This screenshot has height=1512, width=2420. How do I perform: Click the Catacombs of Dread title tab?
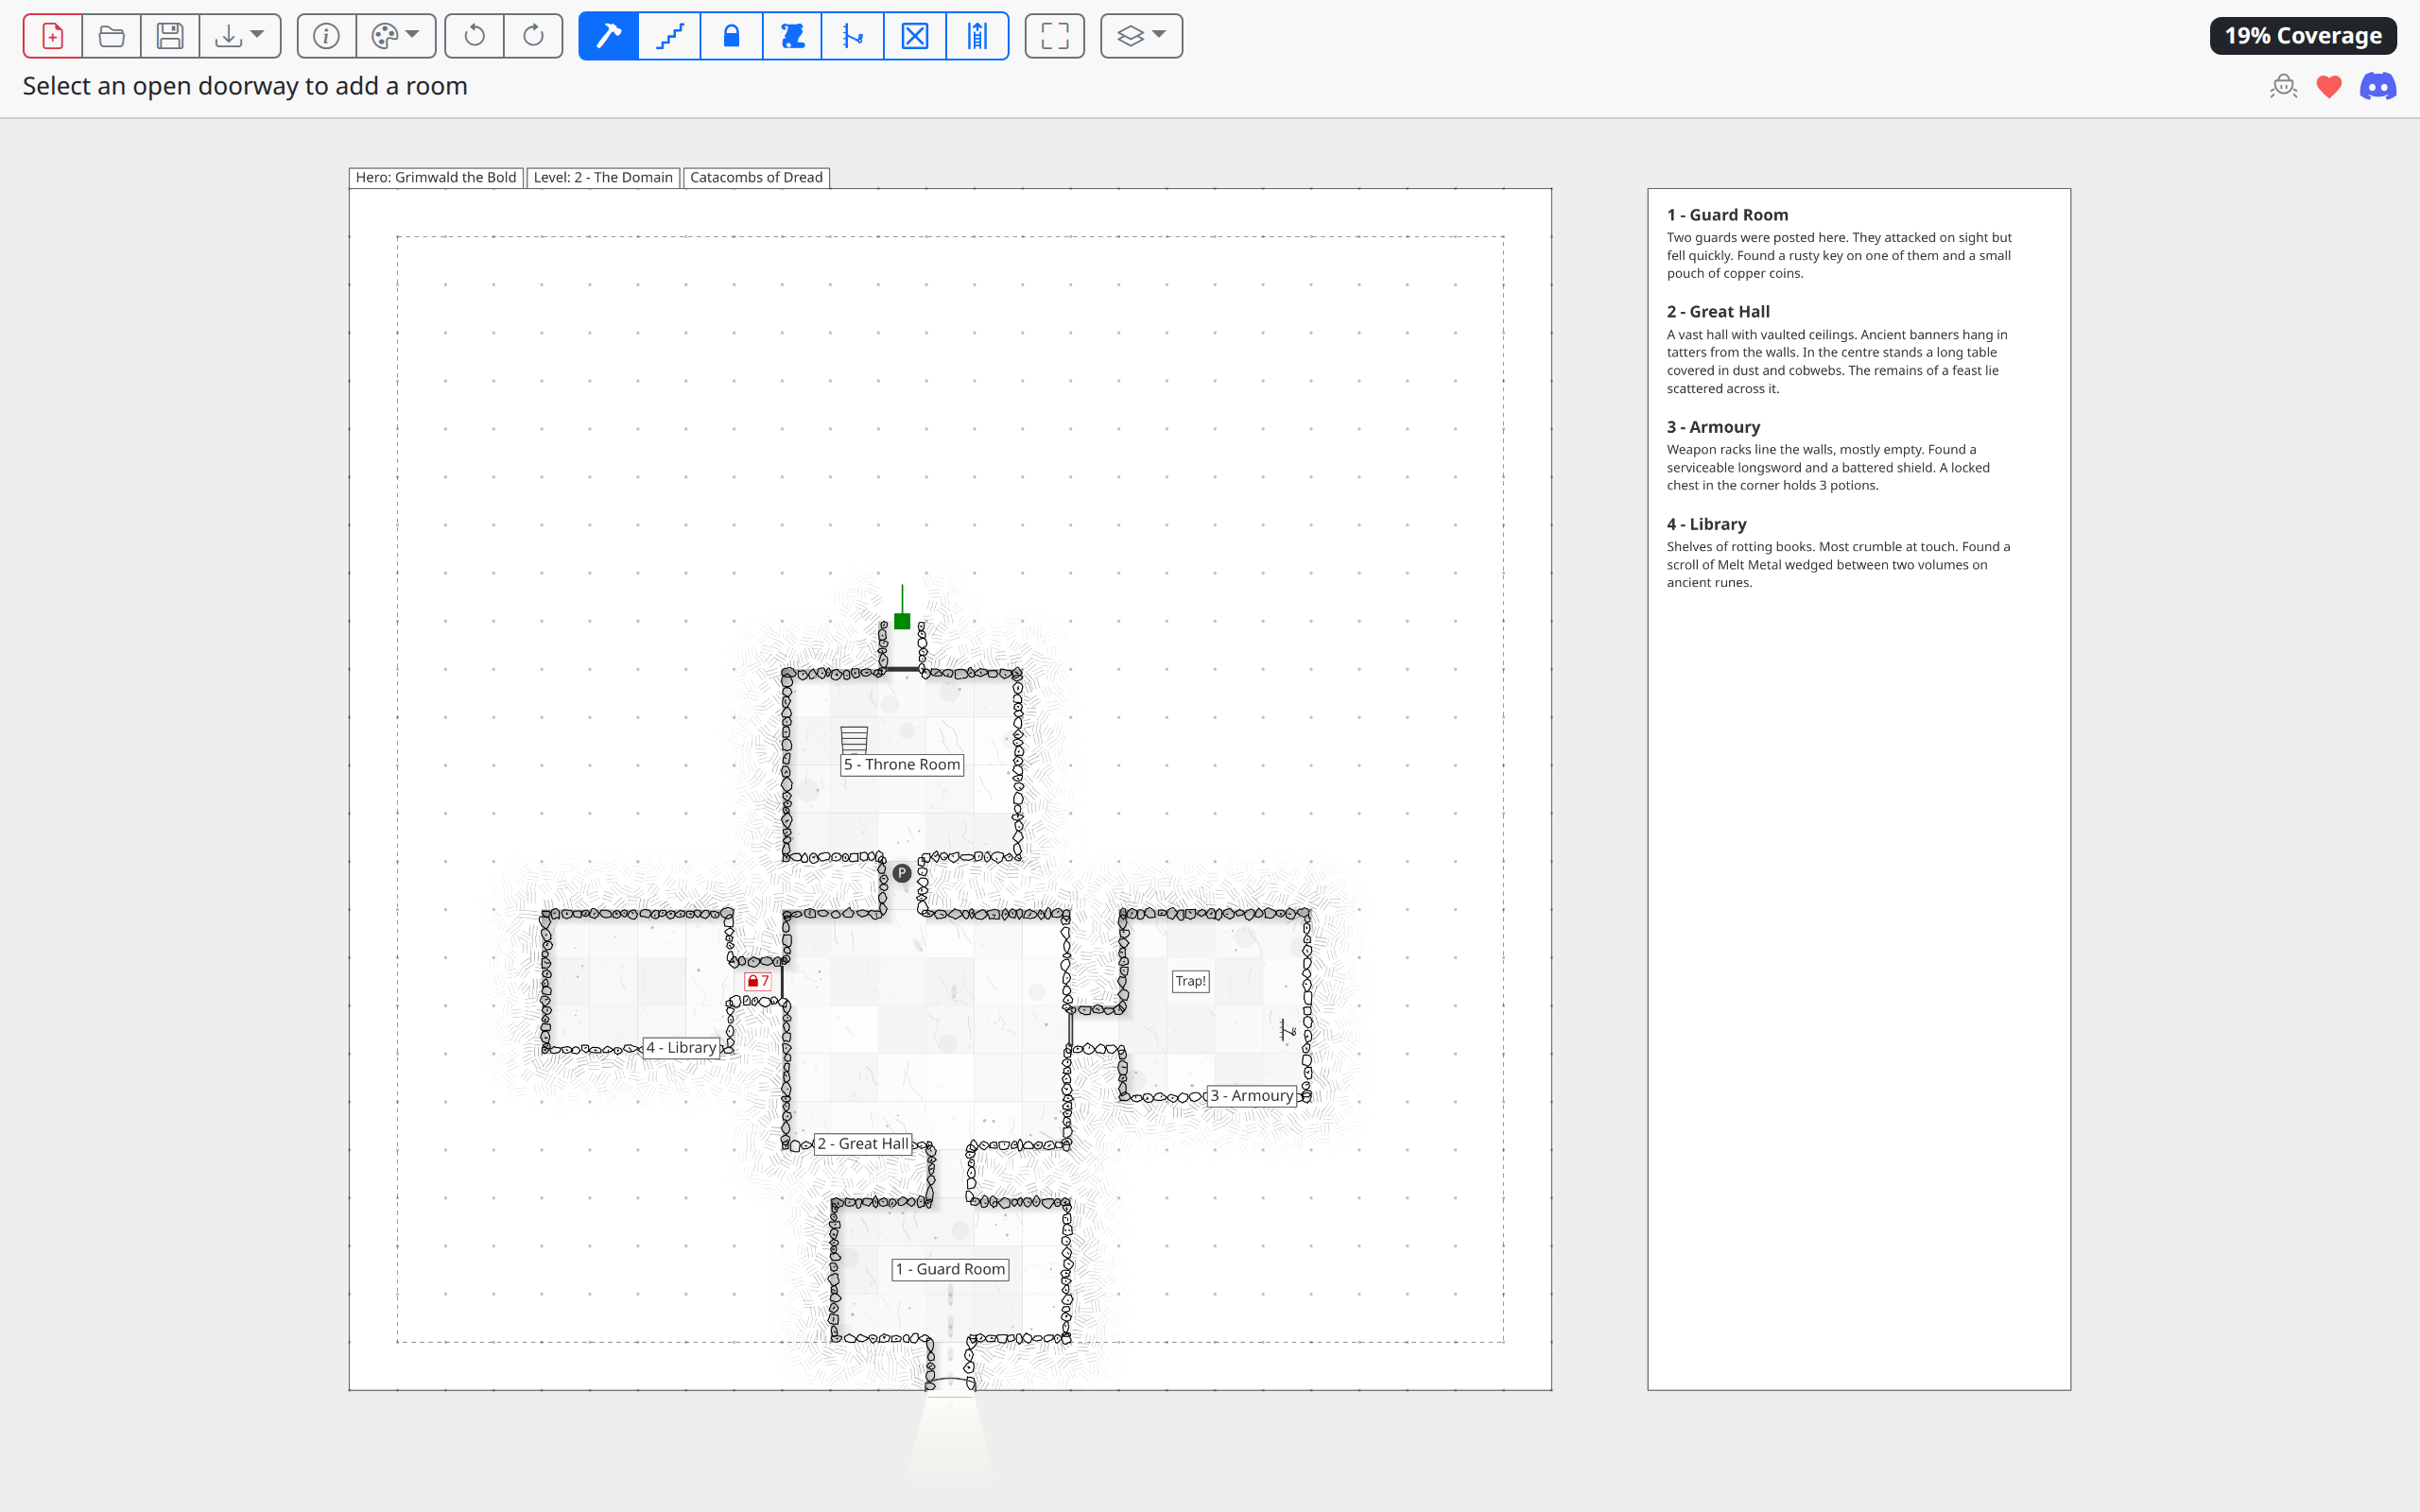pos(756,177)
